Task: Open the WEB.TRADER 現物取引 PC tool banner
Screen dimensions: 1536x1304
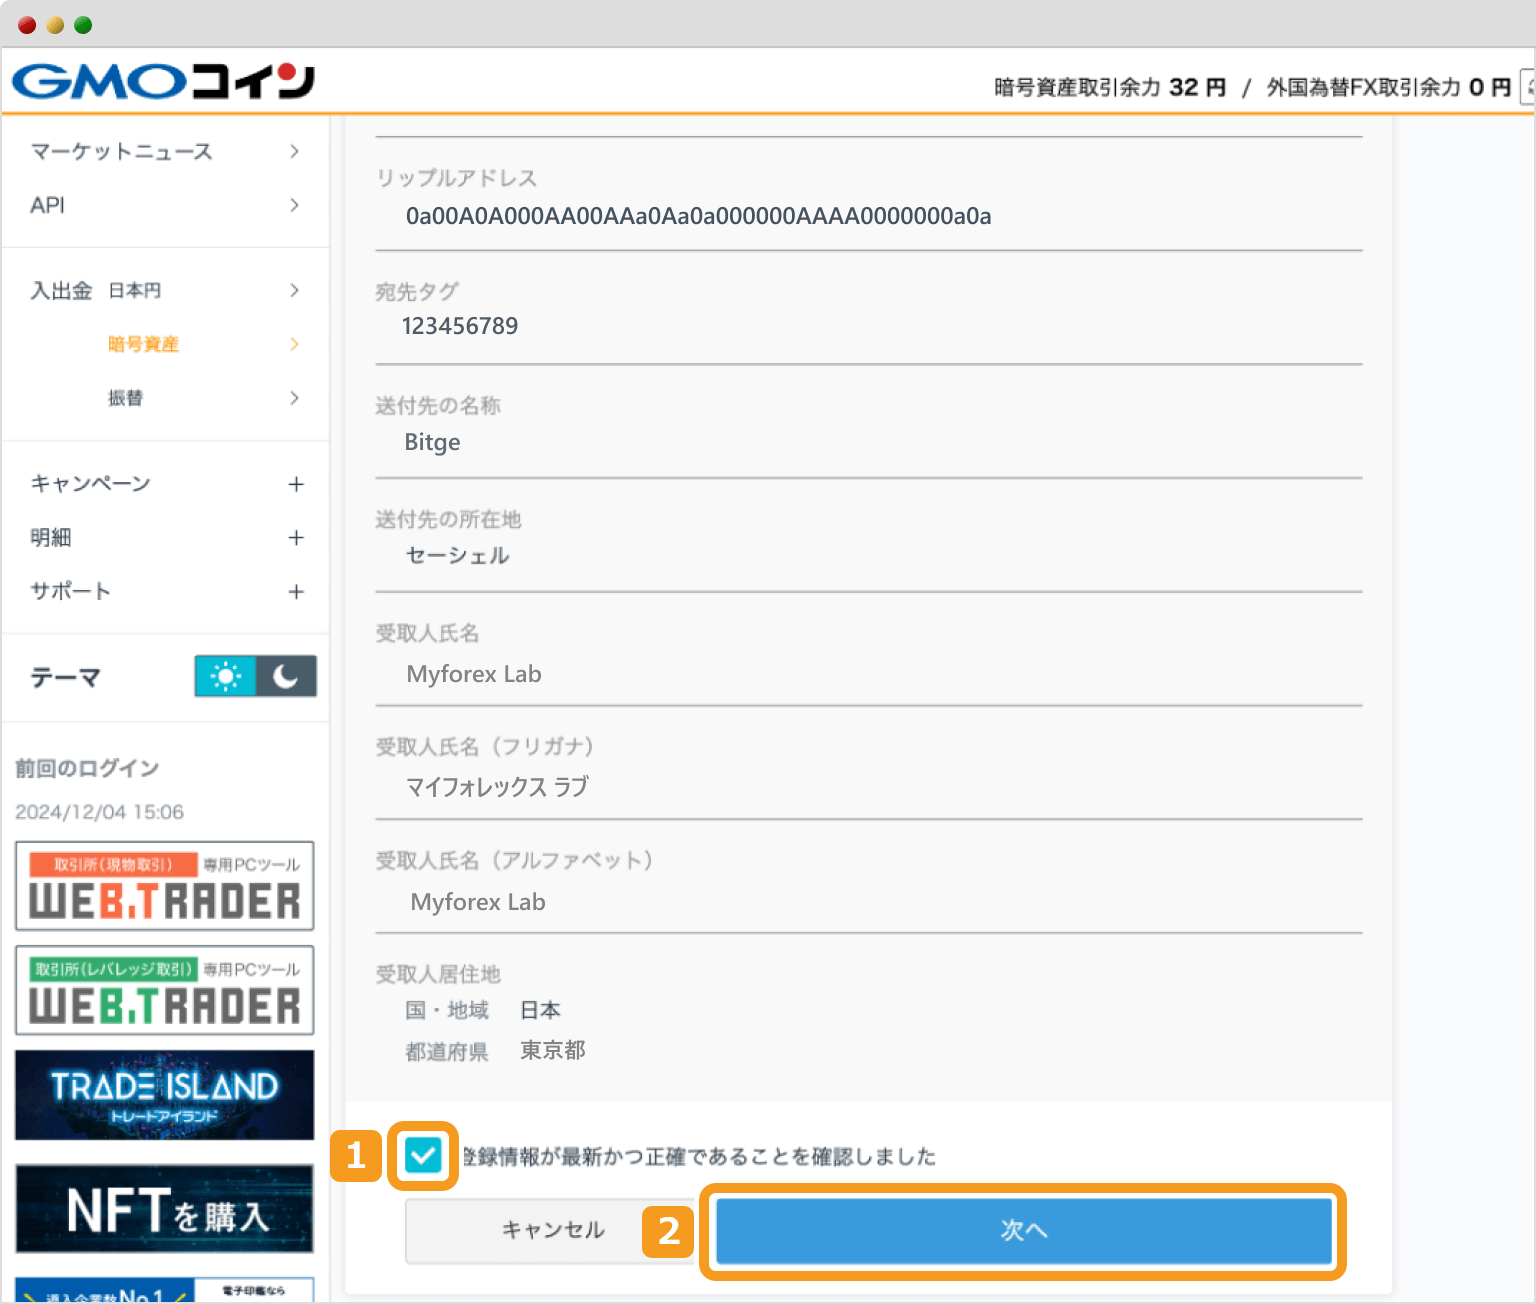Action: click(x=163, y=886)
